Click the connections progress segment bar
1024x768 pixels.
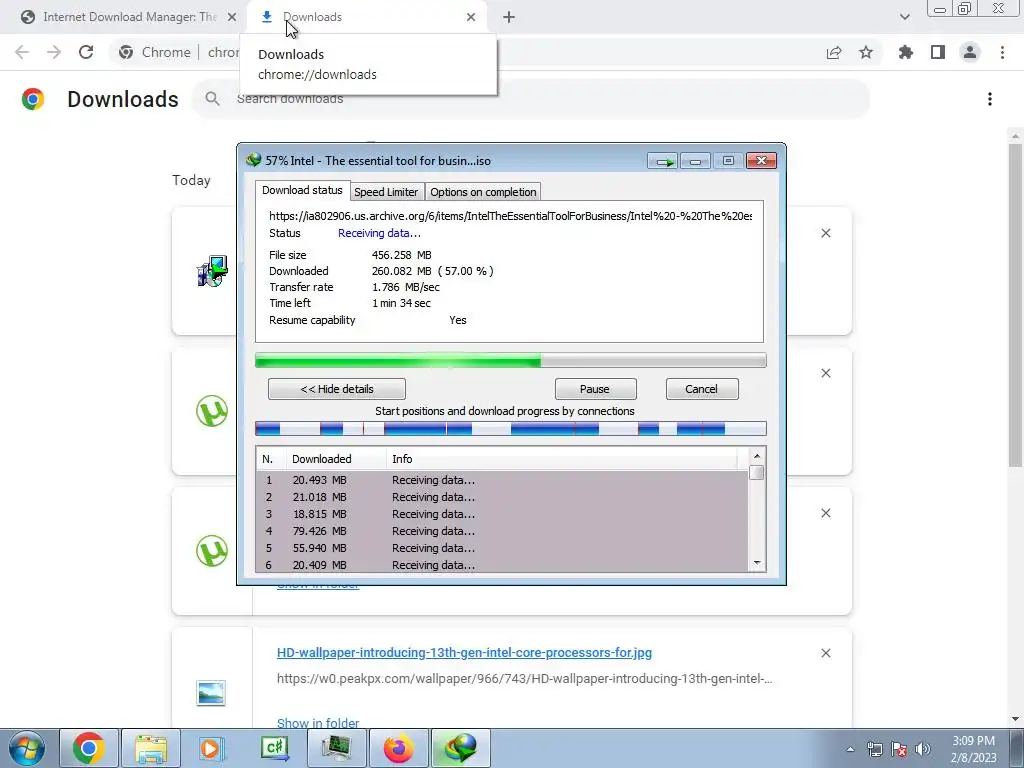511,429
